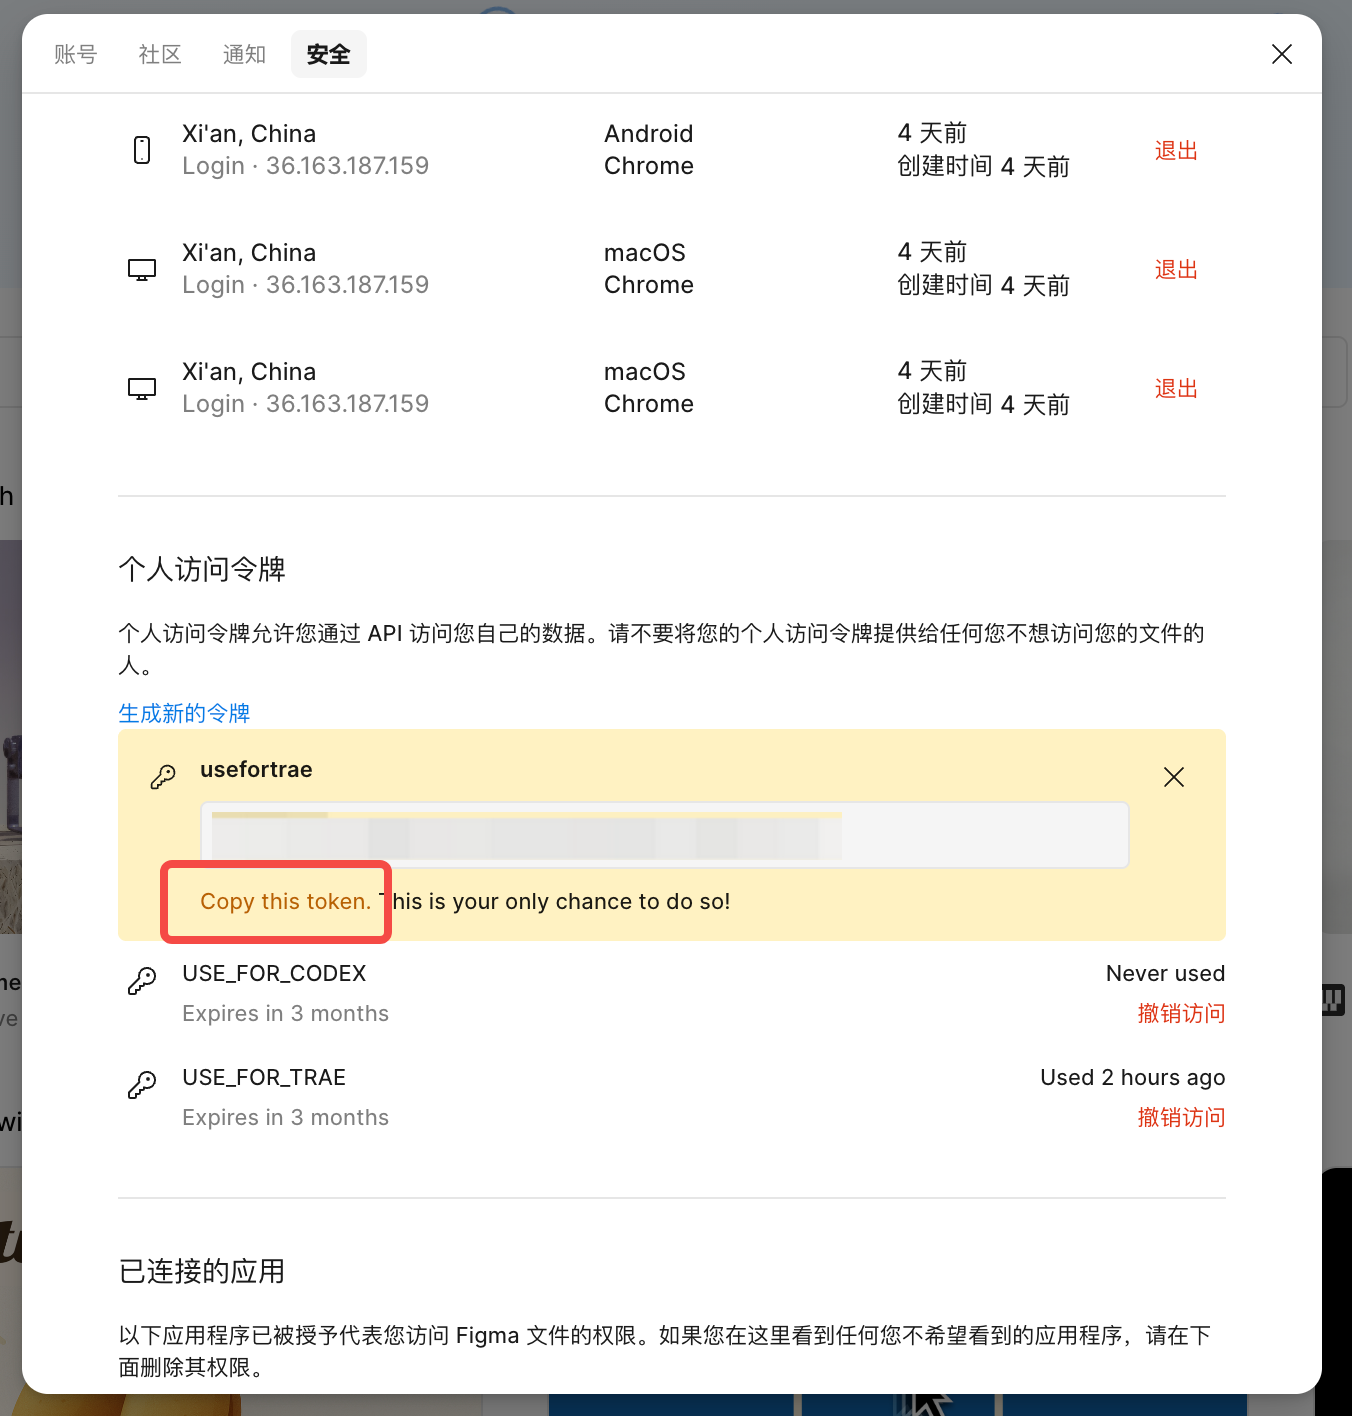Click Expires in 3 months under USE_FOR_CODEX
The width and height of the screenshot is (1352, 1416).
(x=285, y=1013)
